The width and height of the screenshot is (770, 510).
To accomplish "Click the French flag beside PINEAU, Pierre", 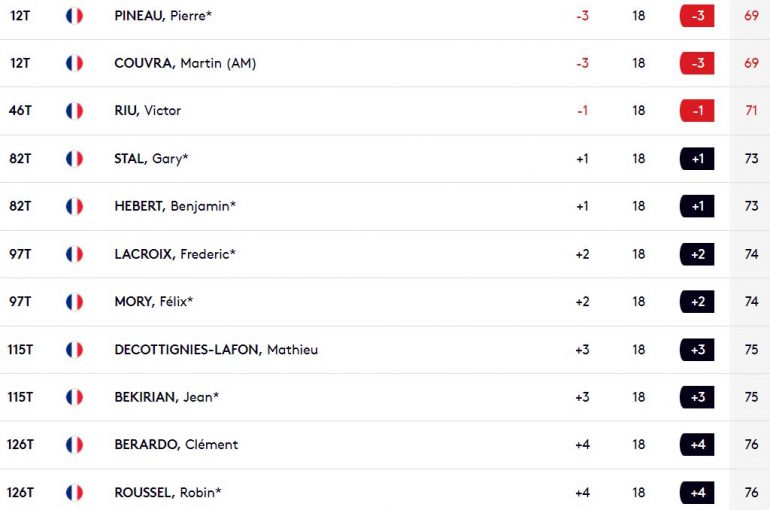I will pyautogui.click(x=74, y=16).
